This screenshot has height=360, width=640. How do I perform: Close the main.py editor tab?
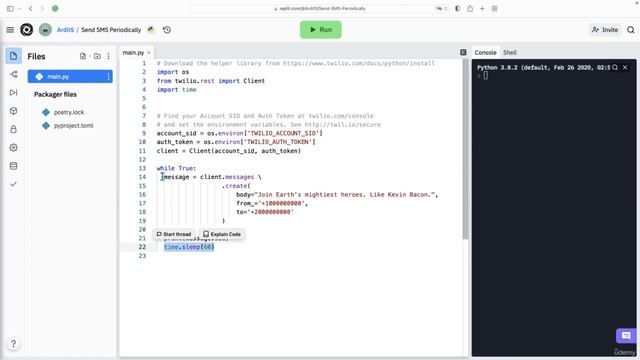[x=149, y=53]
